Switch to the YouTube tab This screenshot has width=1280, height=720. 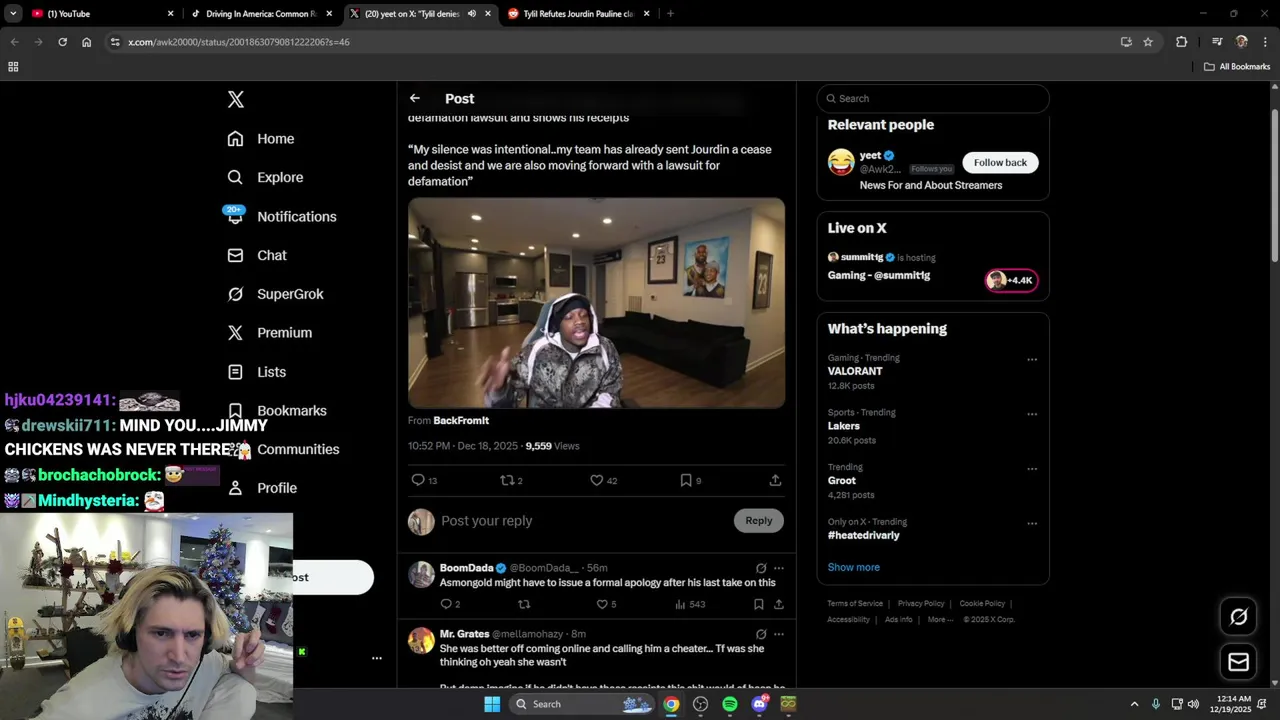click(x=102, y=13)
